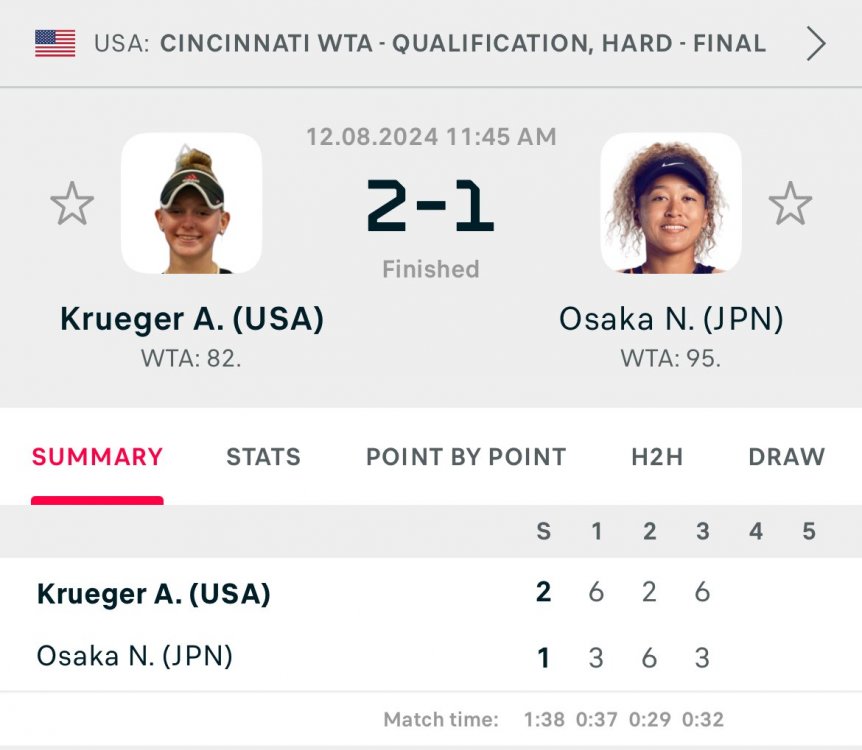Screen dimensions: 862x750
Task: View the H2H tab
Action: 657,457
